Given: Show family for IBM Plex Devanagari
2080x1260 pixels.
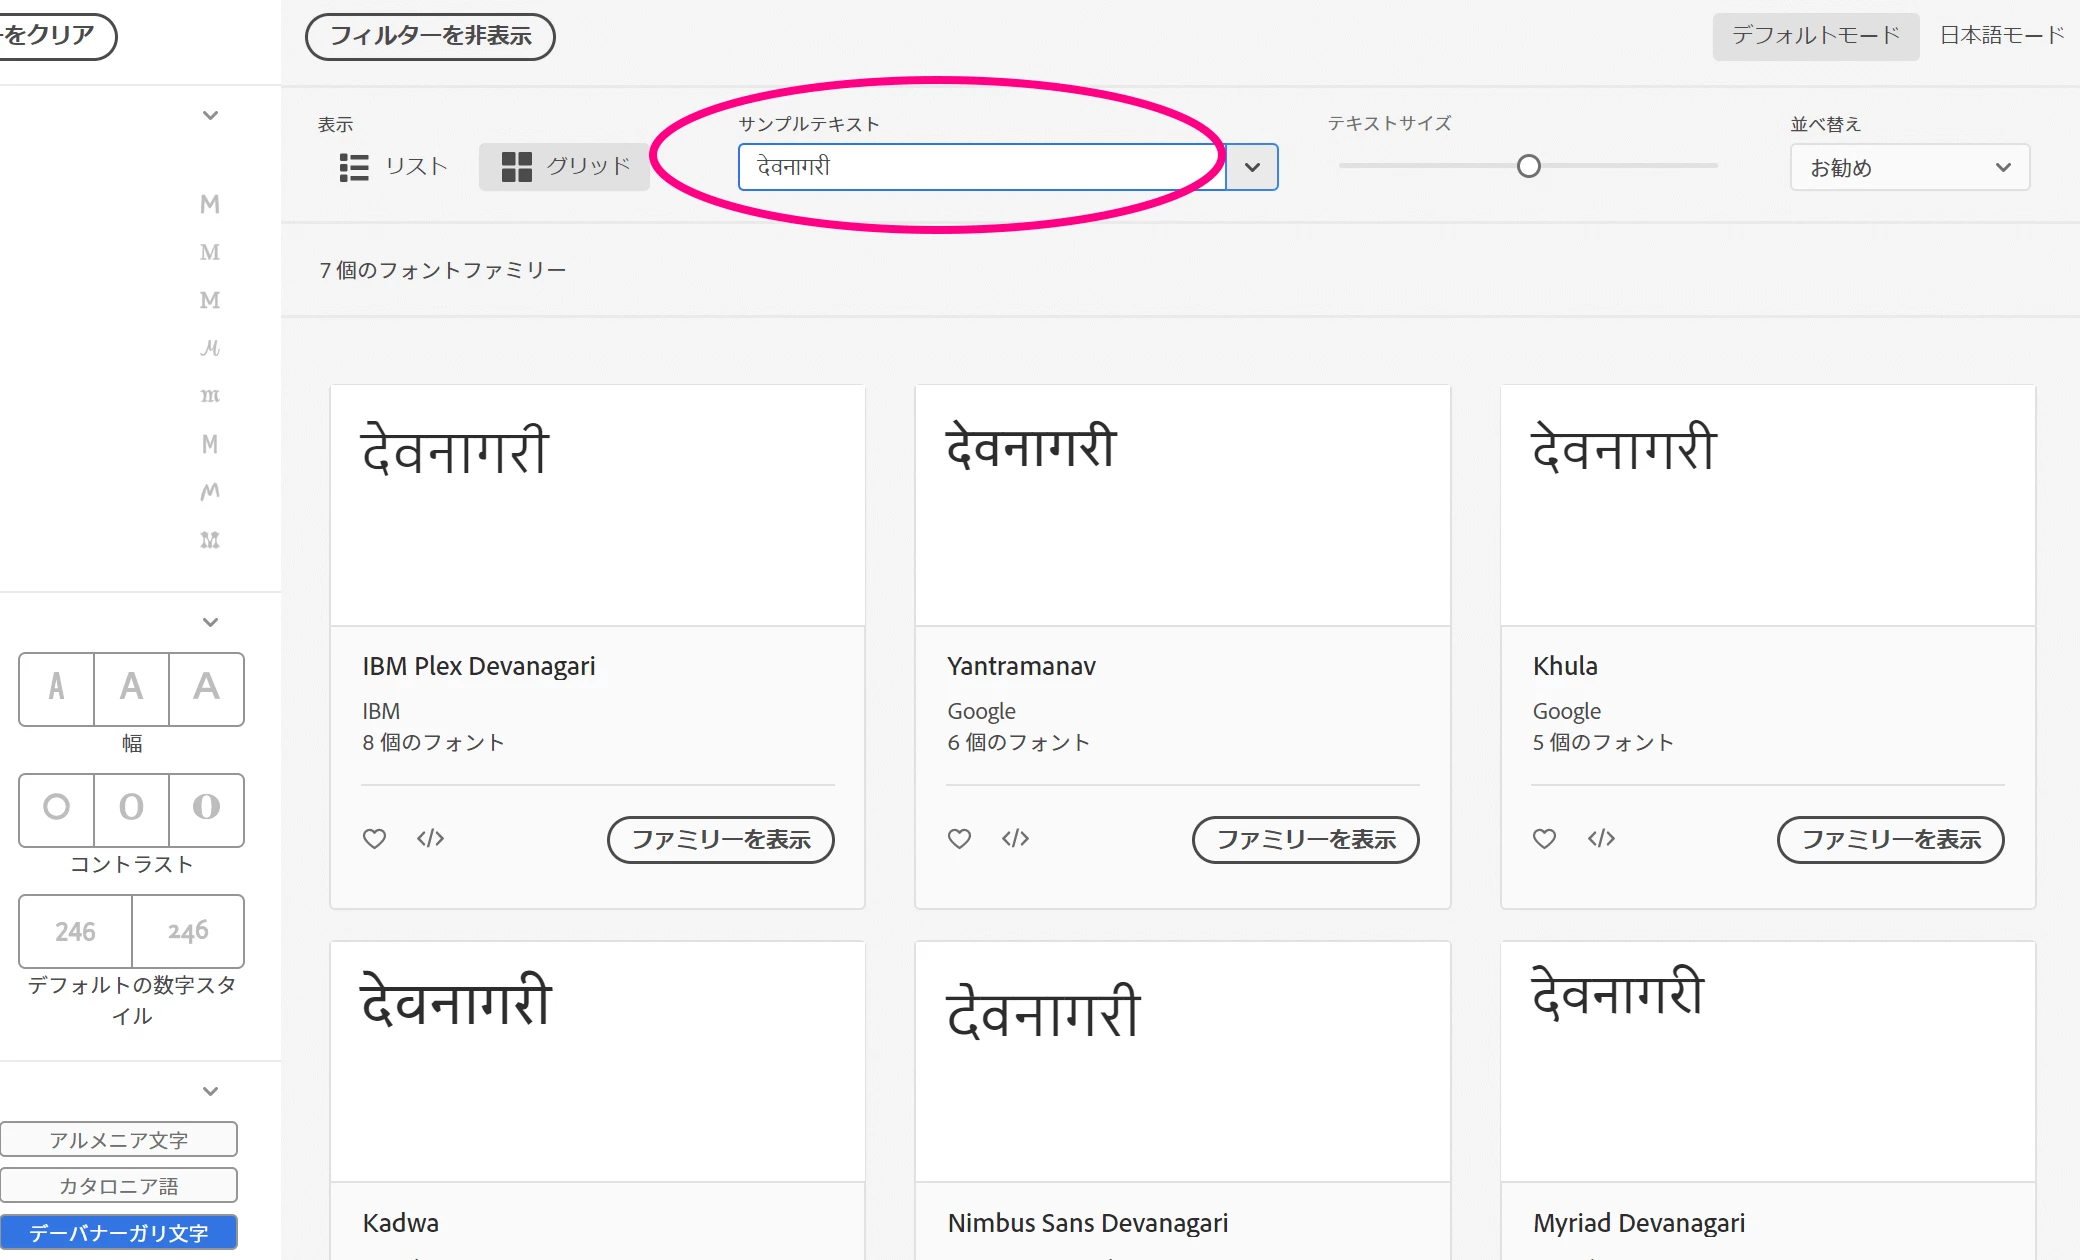Looking at the screenshot, I should pos(721,840).
